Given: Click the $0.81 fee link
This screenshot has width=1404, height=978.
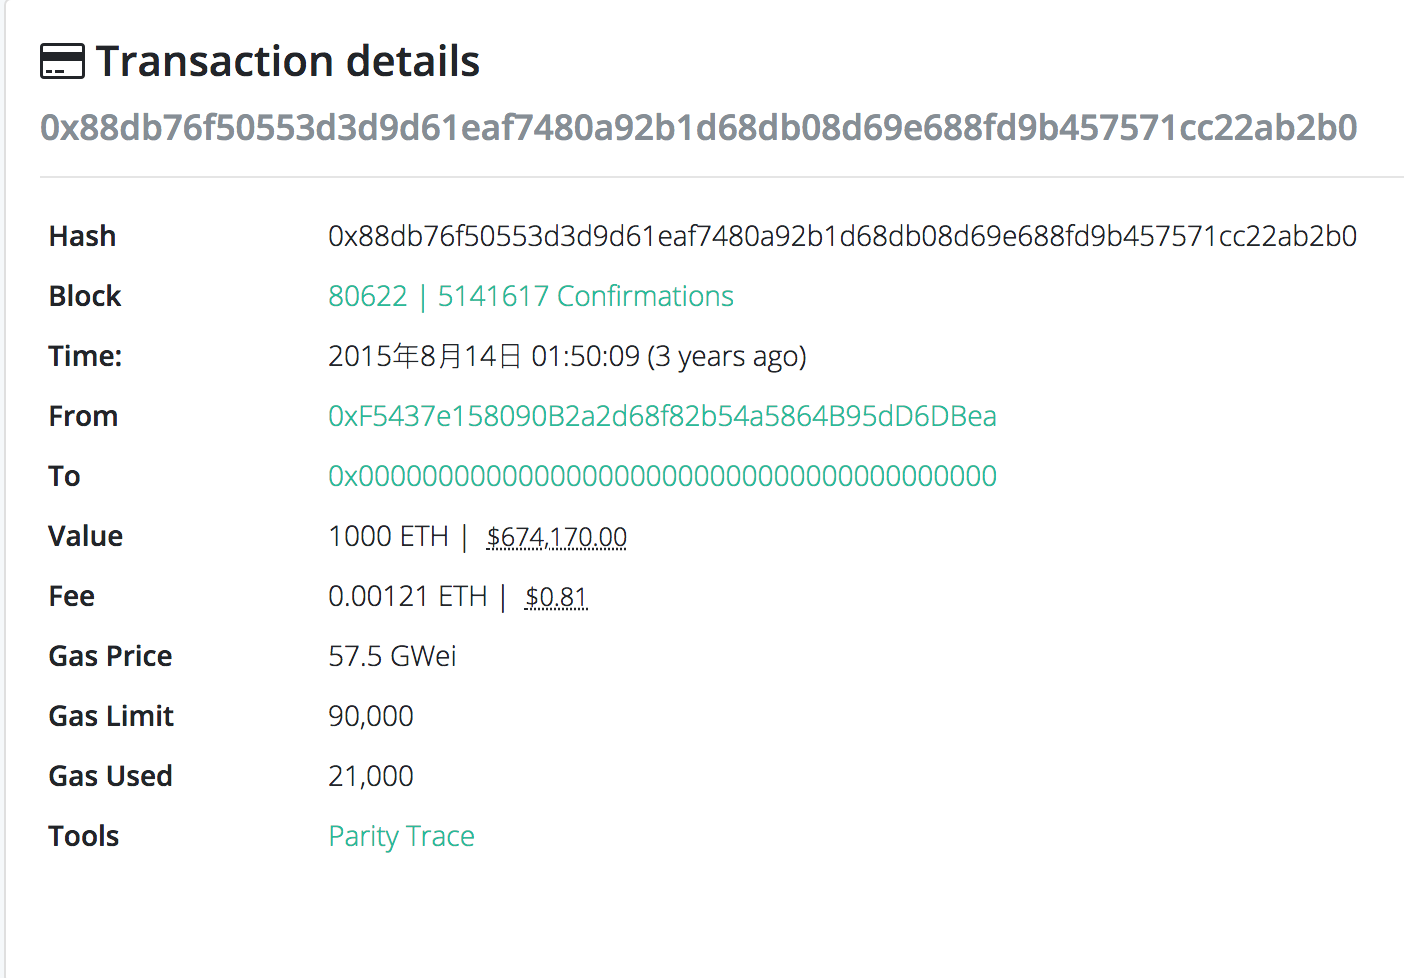Looking at the screenshot, I should tap(555, 596).
